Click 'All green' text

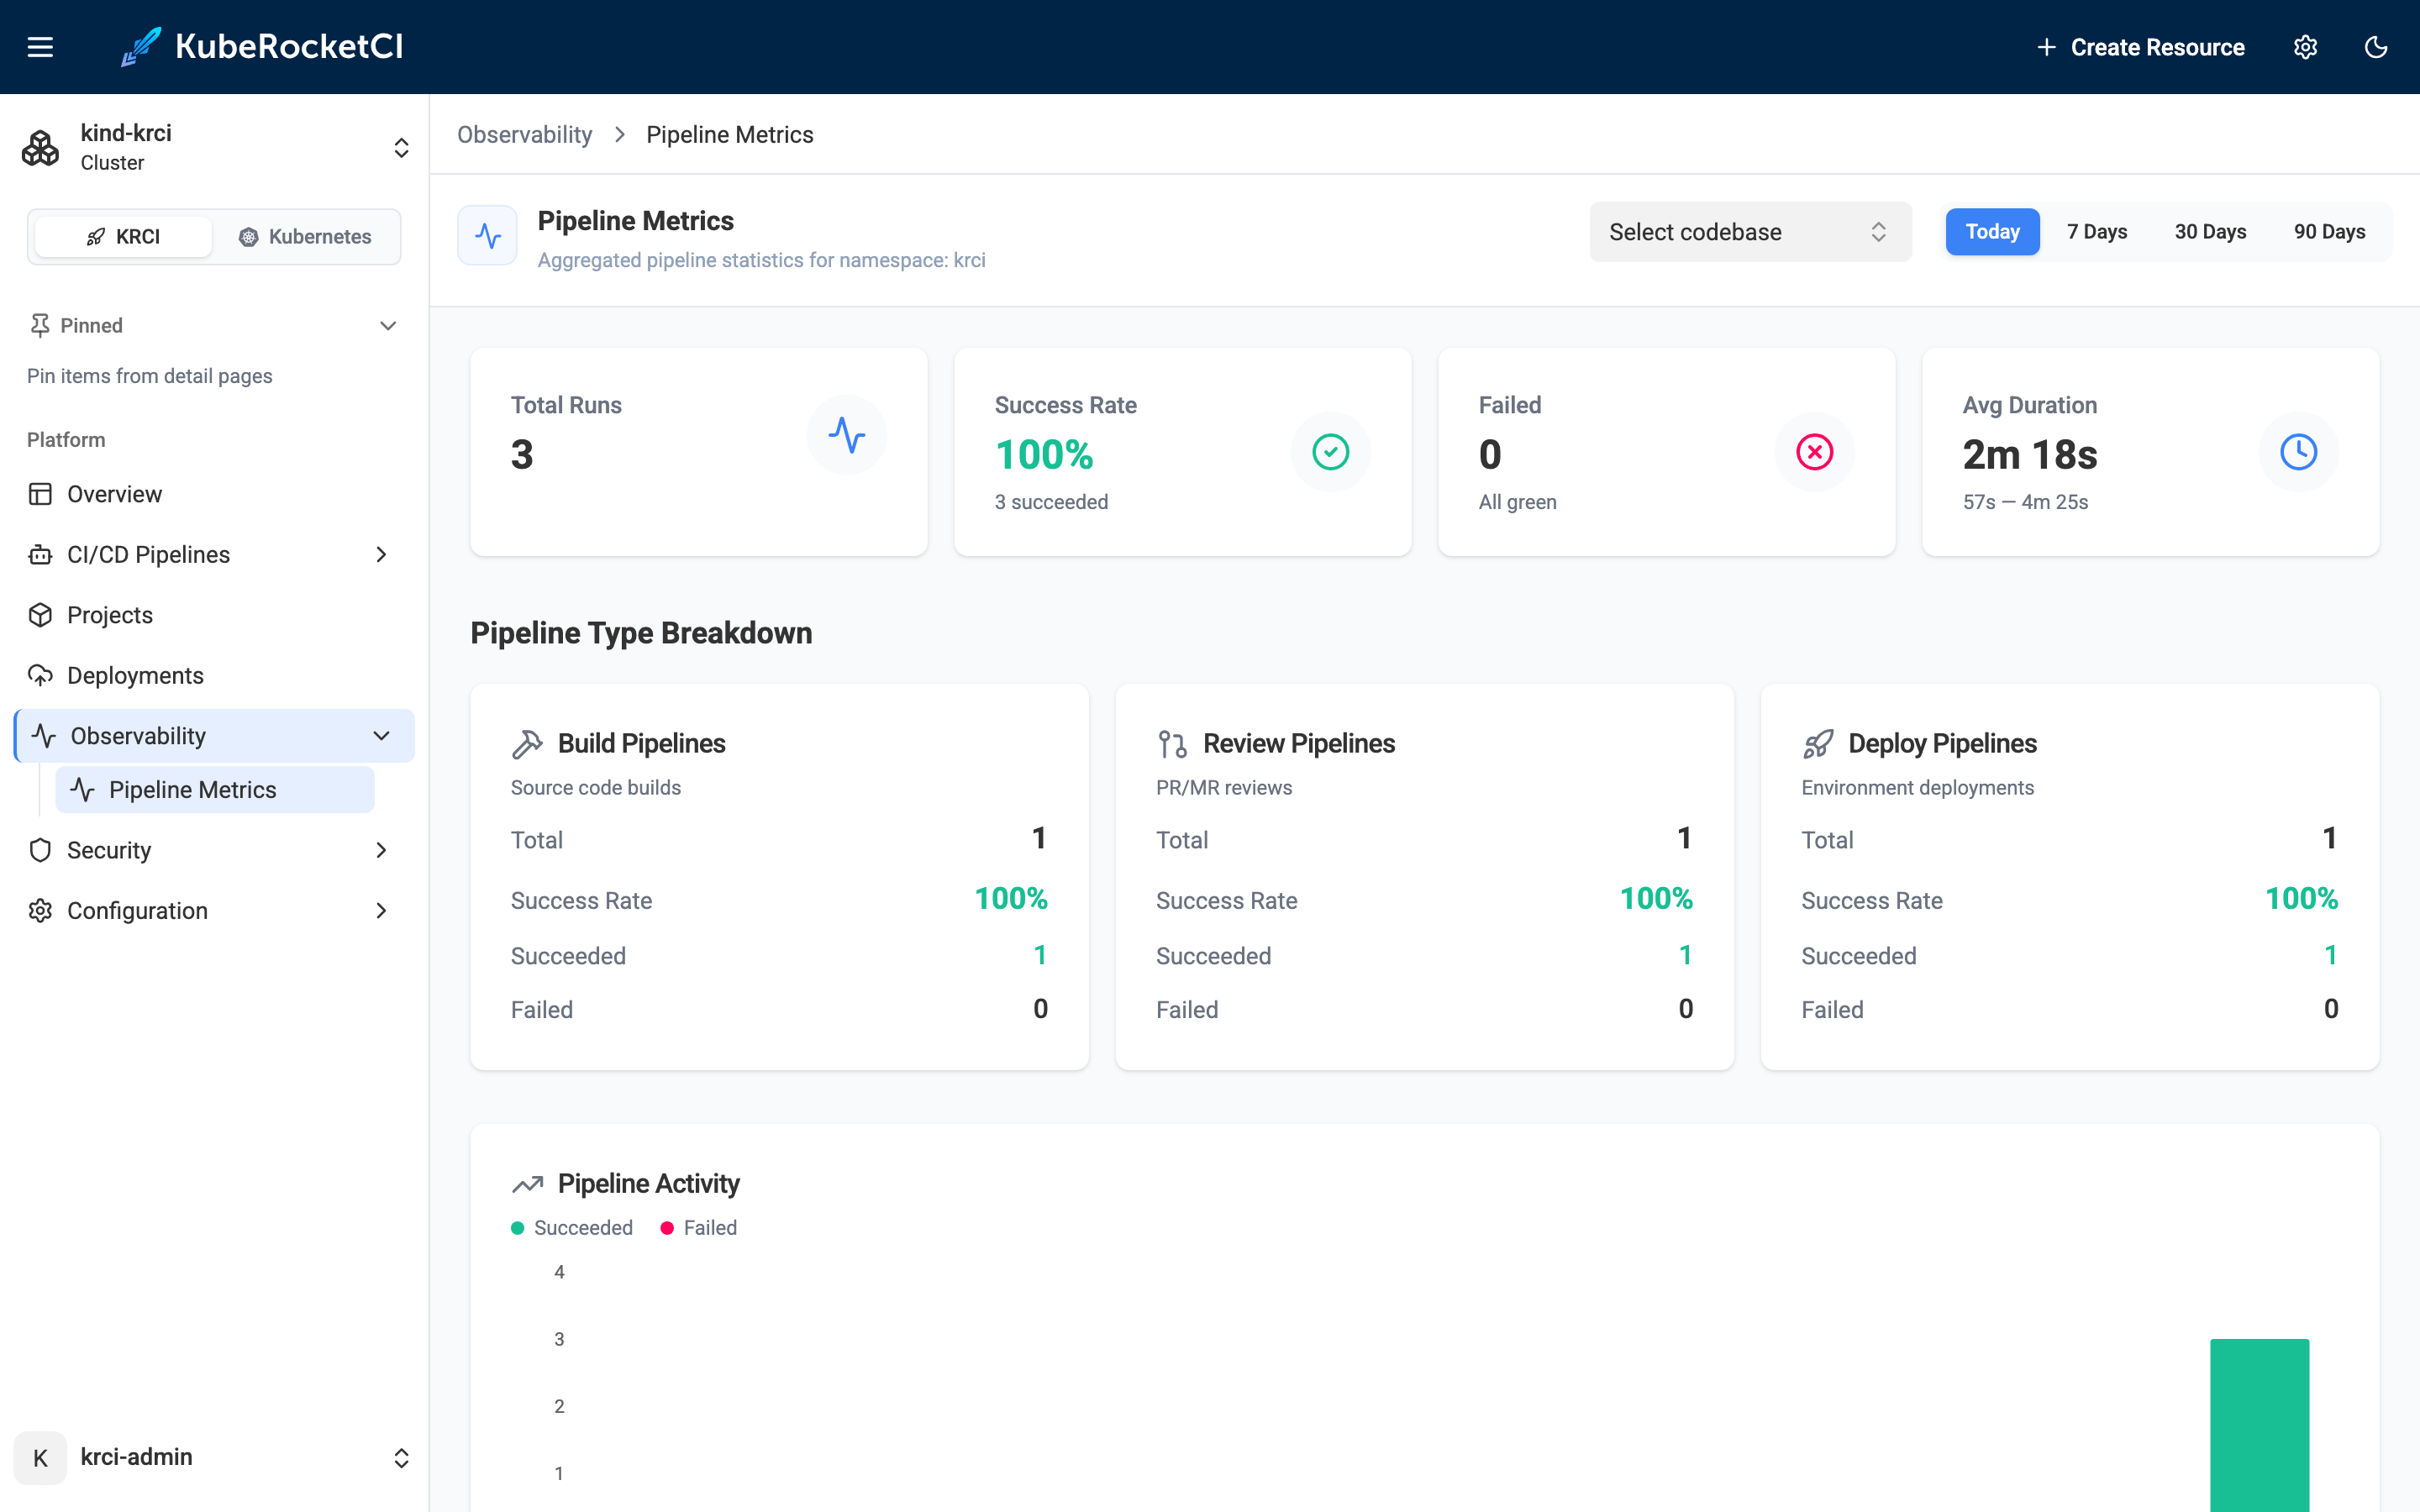[x=1517, y=502]
